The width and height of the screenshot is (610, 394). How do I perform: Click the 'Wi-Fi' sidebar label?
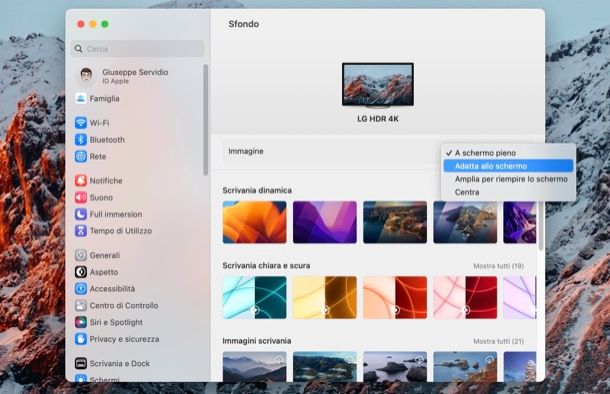[100, 123]
